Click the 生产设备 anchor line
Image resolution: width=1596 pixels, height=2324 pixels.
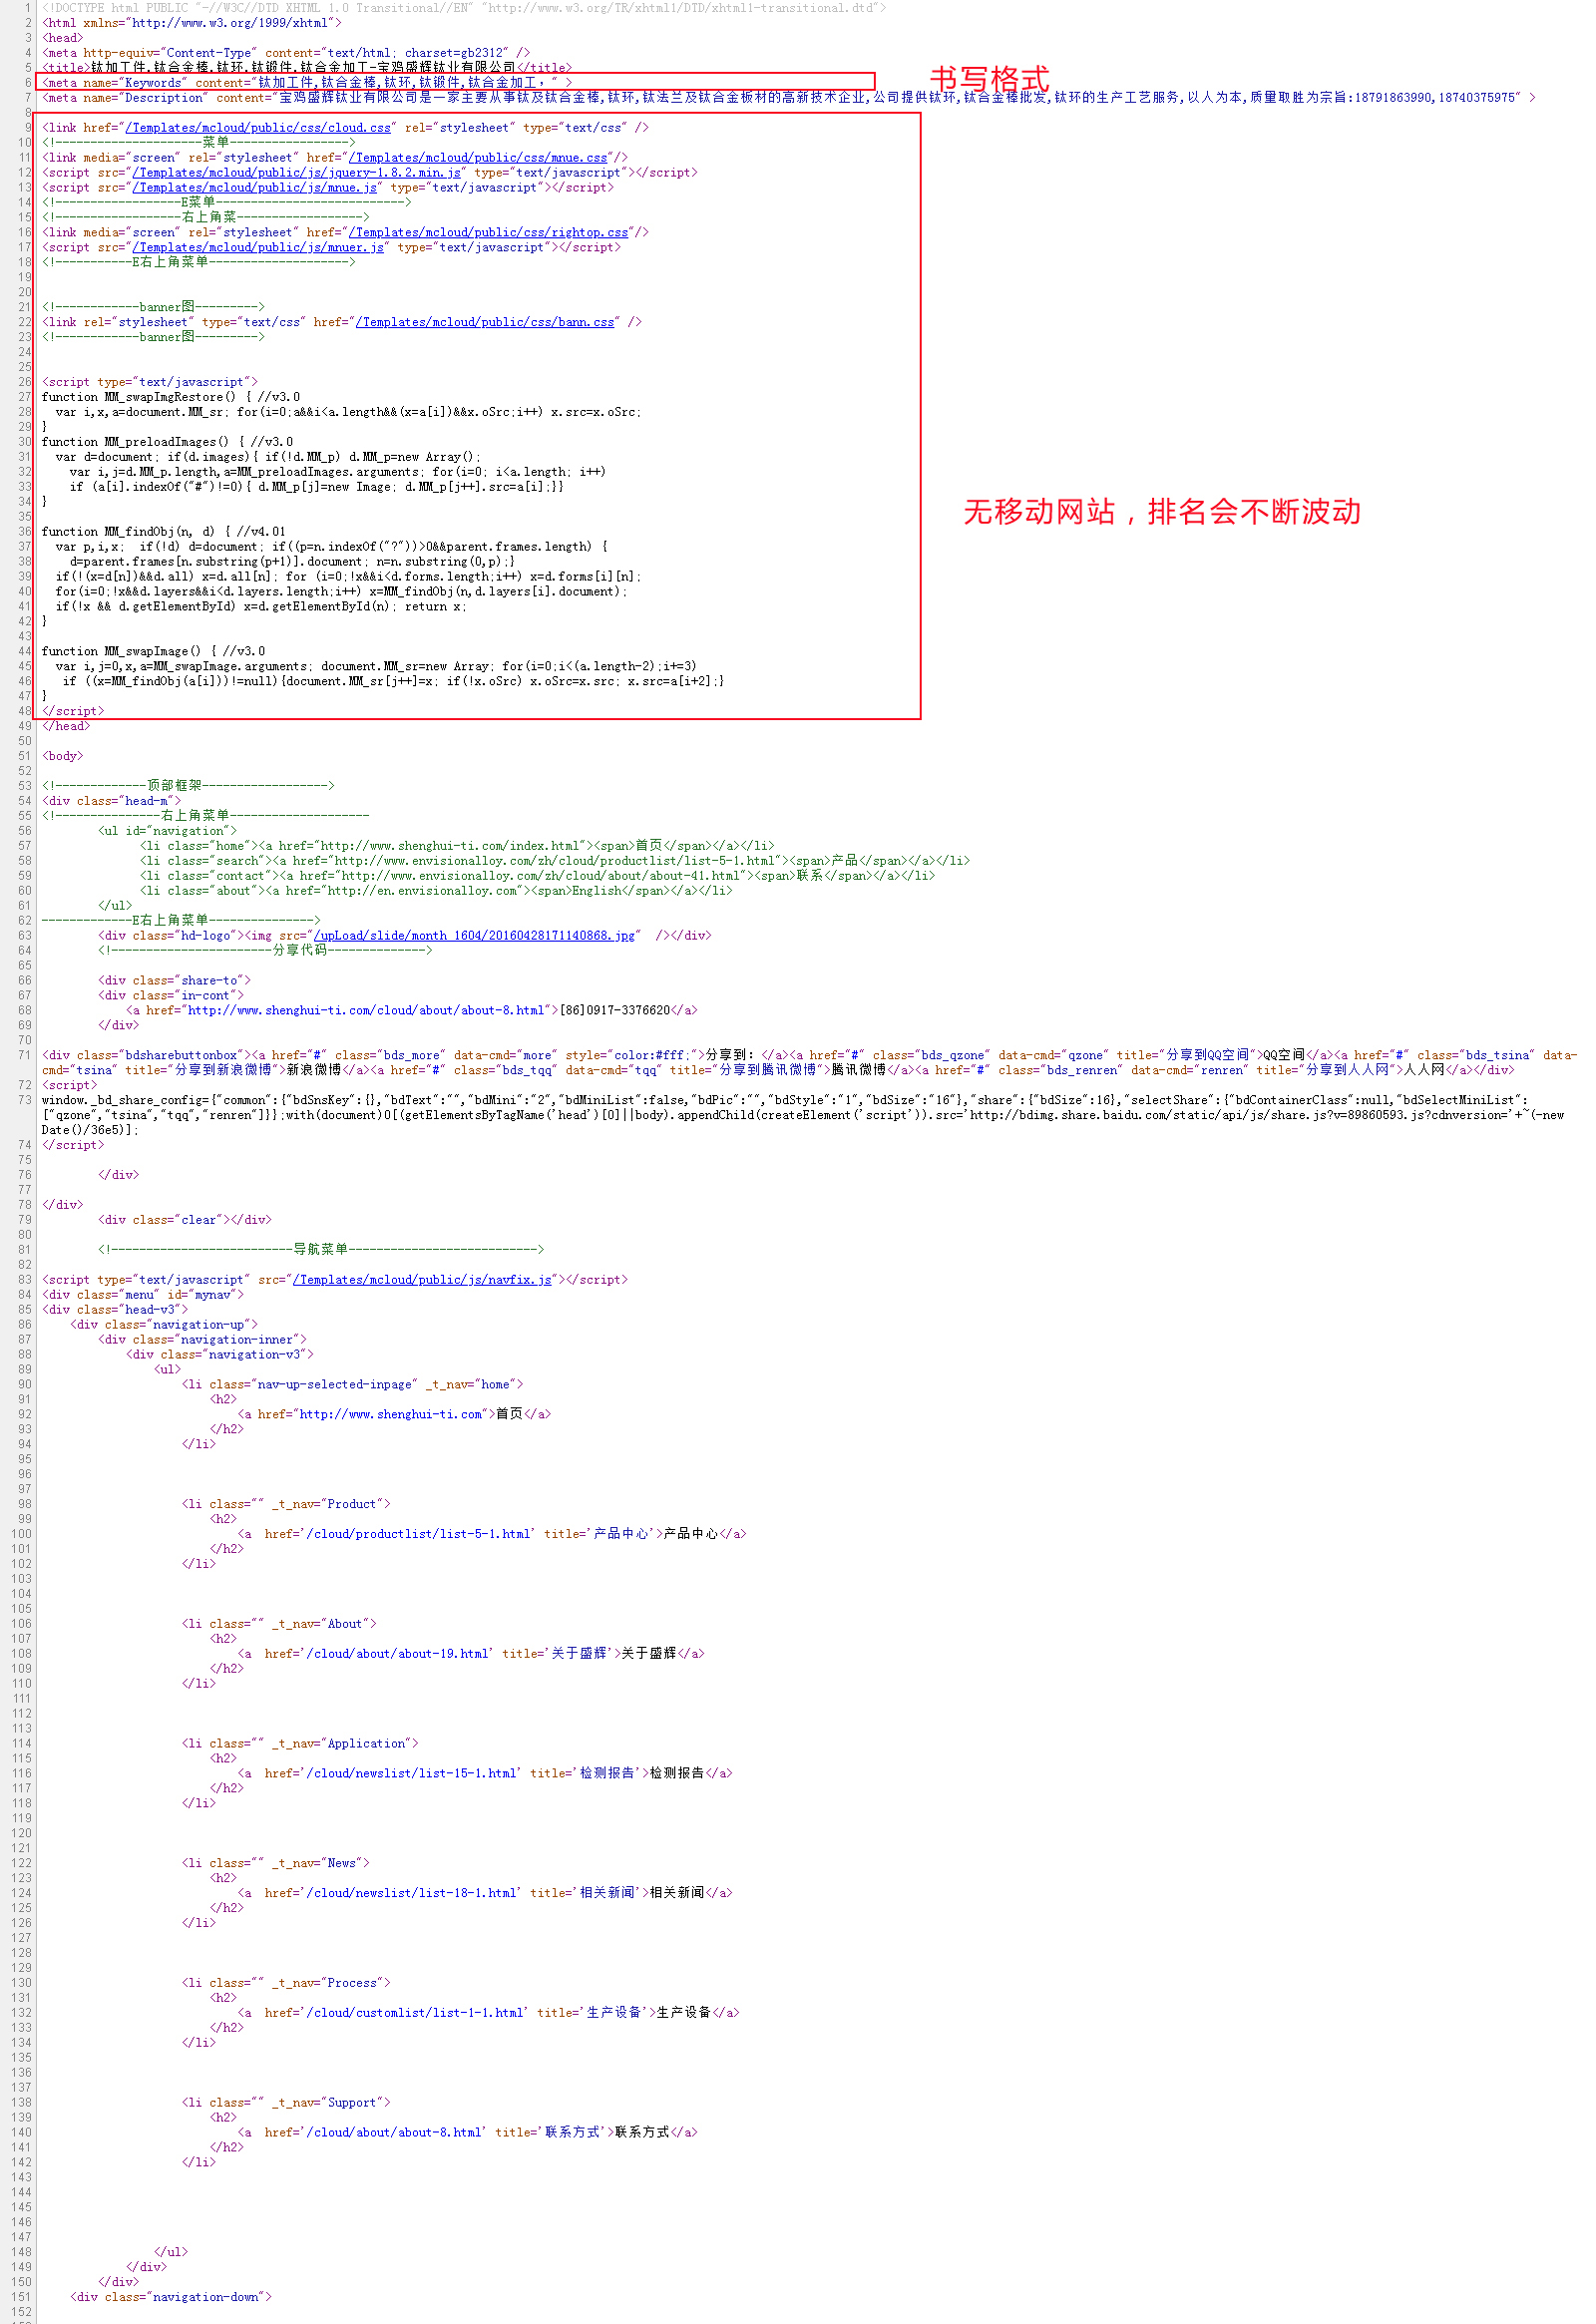[x=488, y=2013]
